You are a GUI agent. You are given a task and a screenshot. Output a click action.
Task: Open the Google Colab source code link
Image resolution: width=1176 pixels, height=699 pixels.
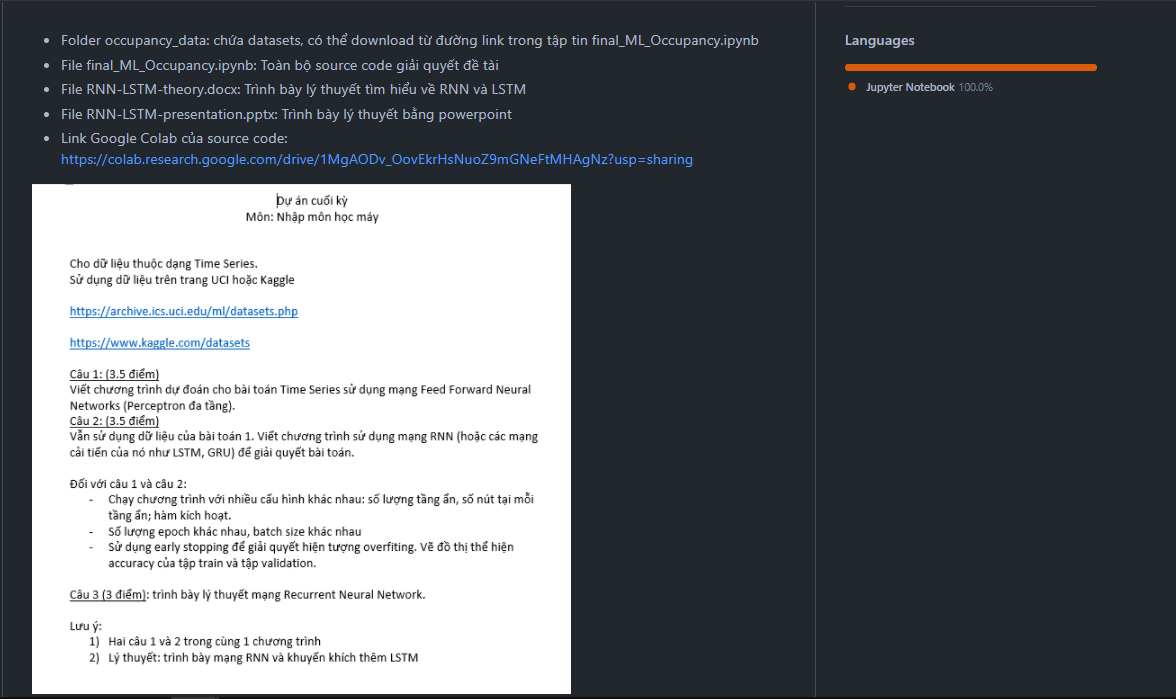376,159
